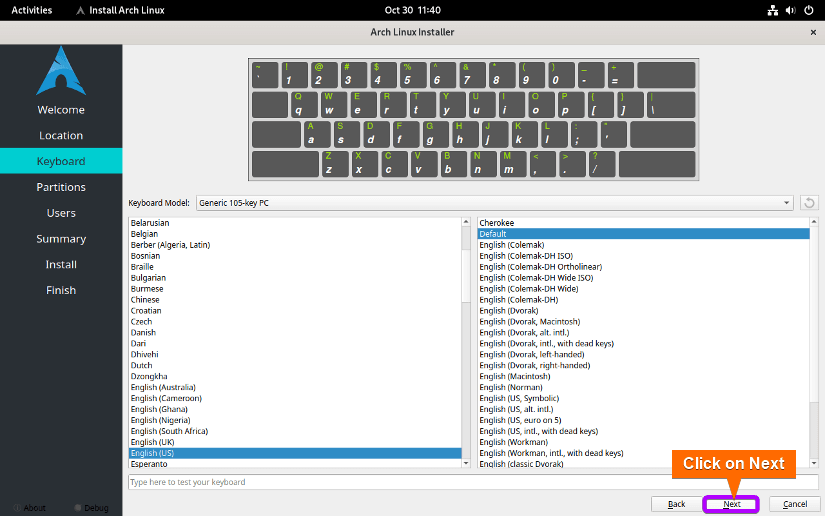This screenshot has height=516, width=825.
Task: Open the Install Arch Linux app menu
Action: click(x=120, y=10)
